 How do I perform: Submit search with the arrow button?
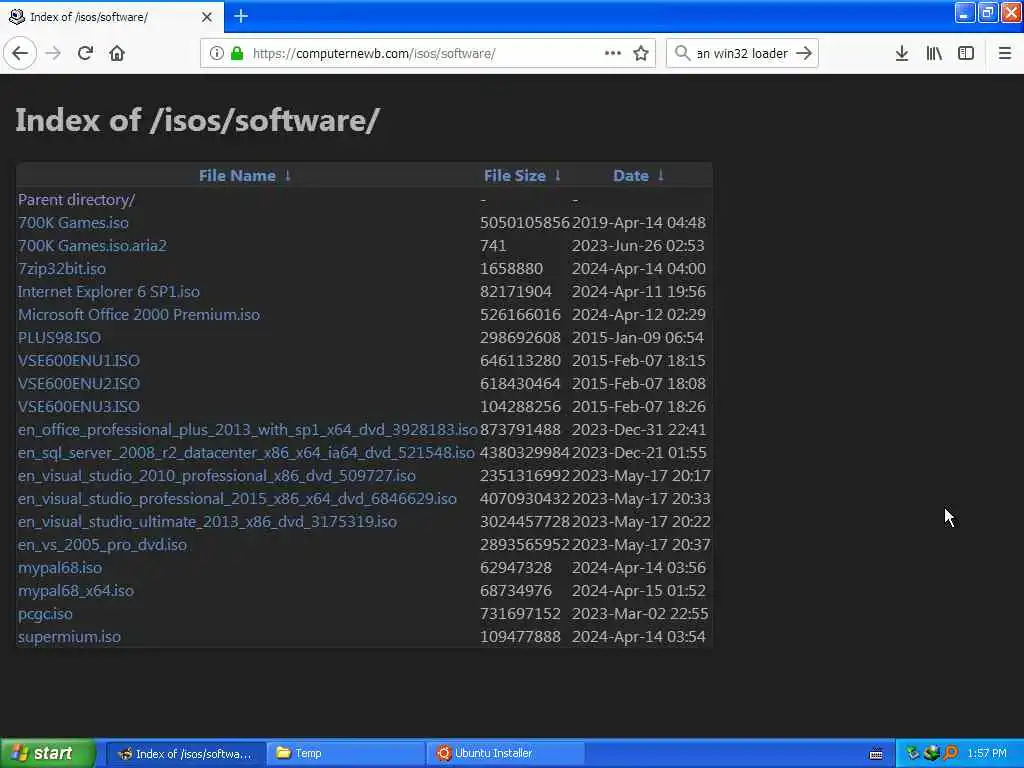tap(805, 53)
